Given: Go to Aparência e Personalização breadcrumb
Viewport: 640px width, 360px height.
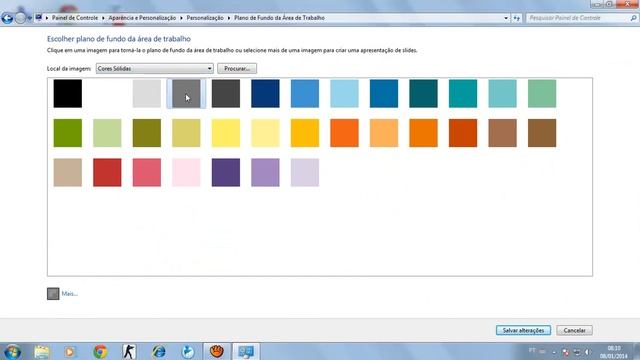Looking at the screenshot, I should pos(142,18).
